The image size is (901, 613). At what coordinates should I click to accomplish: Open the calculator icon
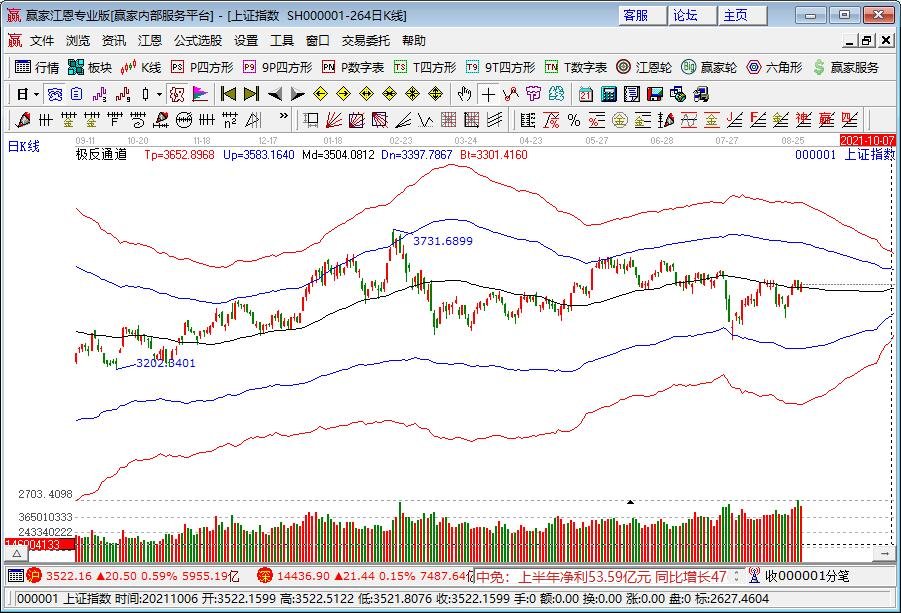coord(609,94)
